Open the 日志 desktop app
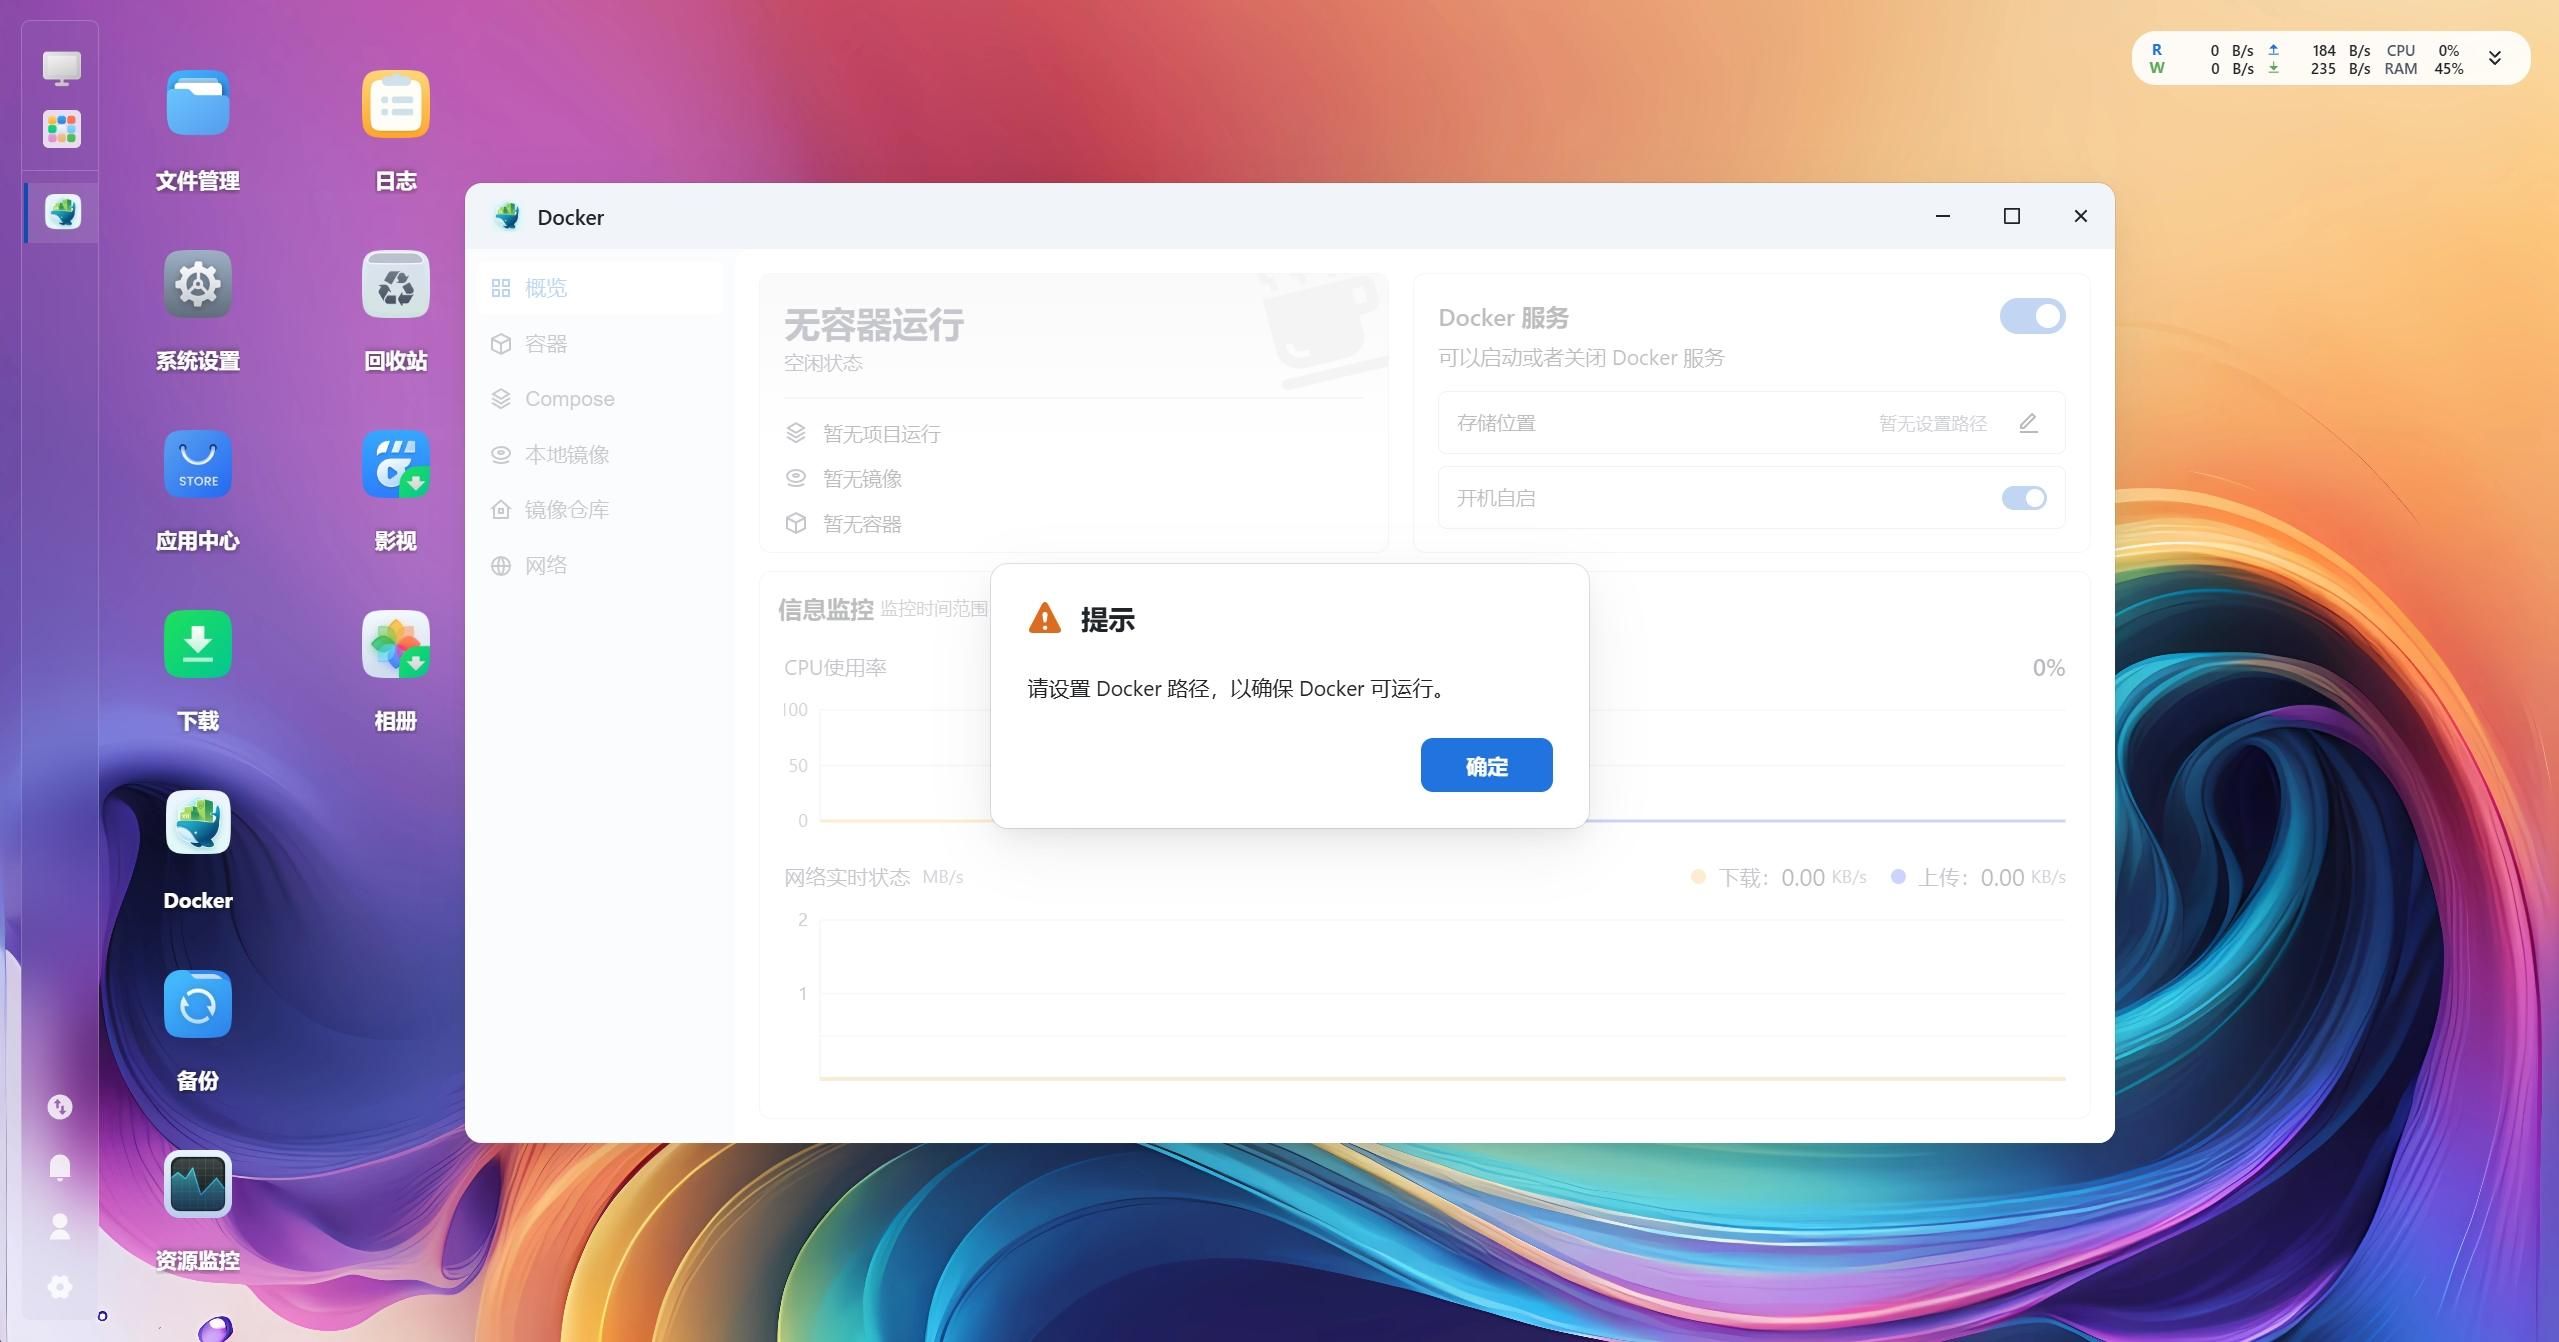 point(395,104)
